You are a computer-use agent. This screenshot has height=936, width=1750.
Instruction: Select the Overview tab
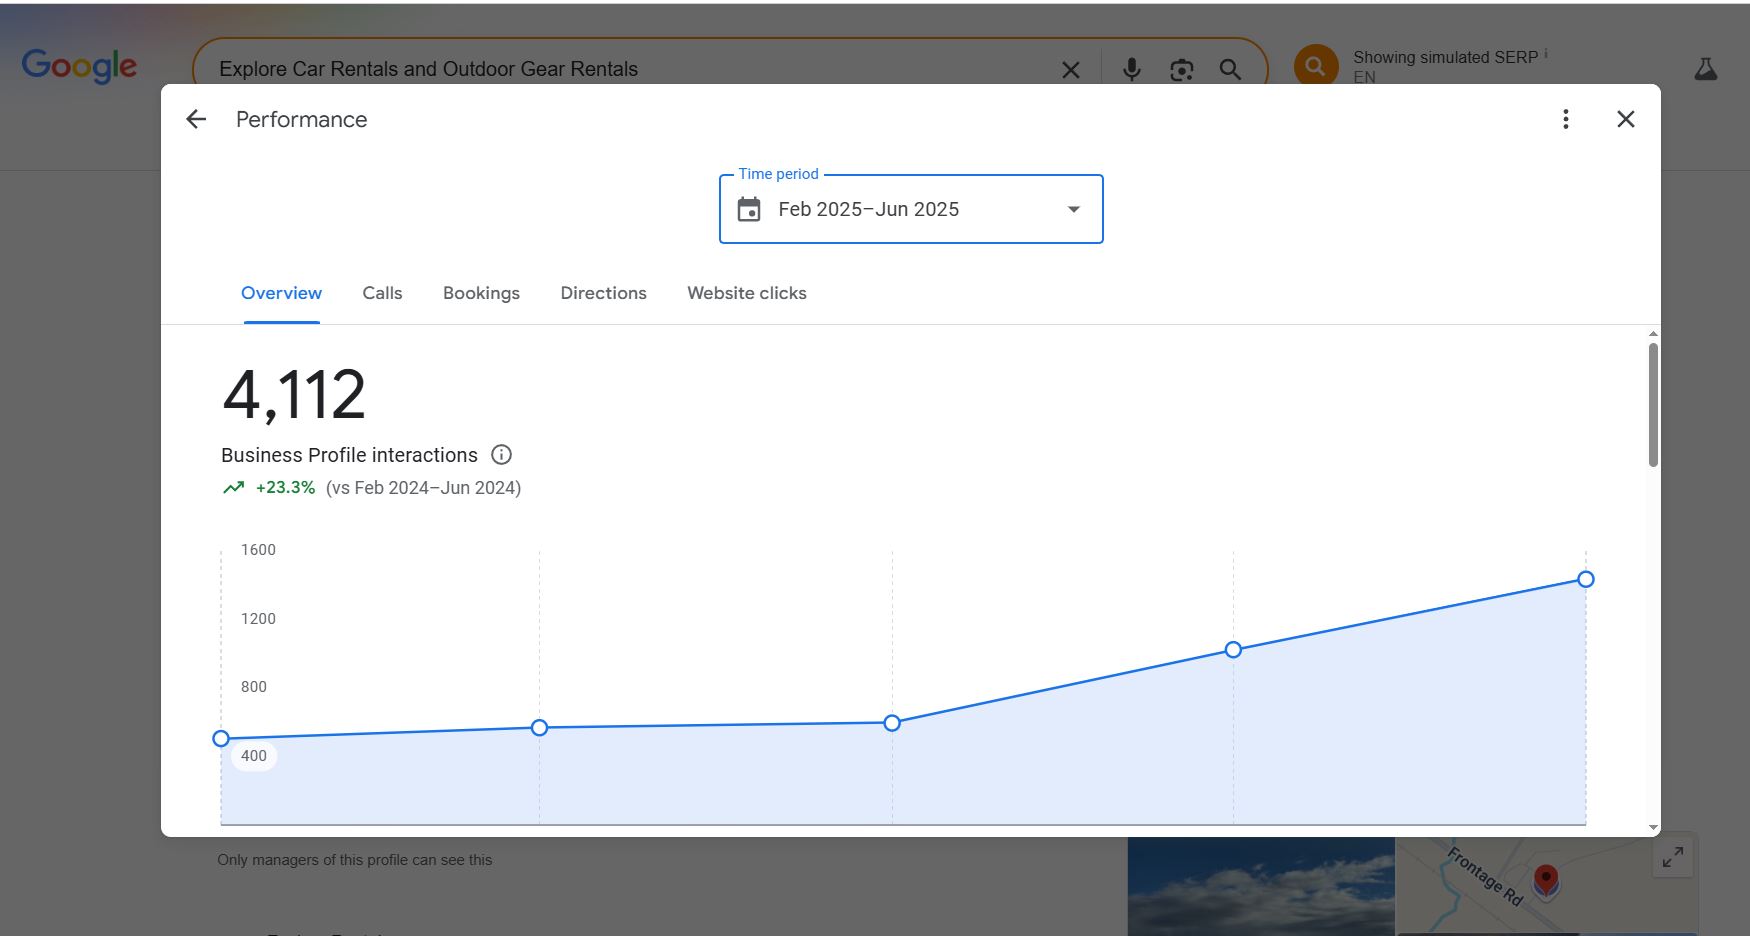pyautogui.click(x=281, y=293)
